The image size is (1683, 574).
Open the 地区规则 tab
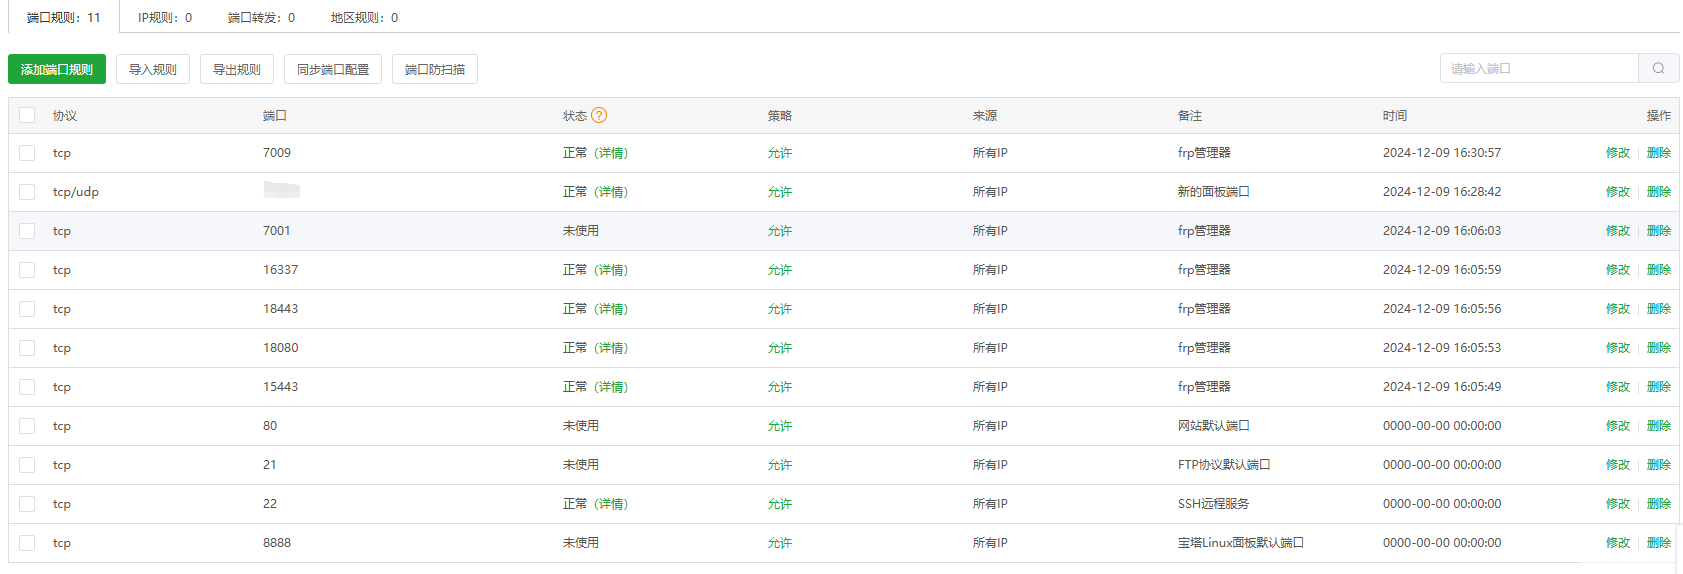click(364, 17)
